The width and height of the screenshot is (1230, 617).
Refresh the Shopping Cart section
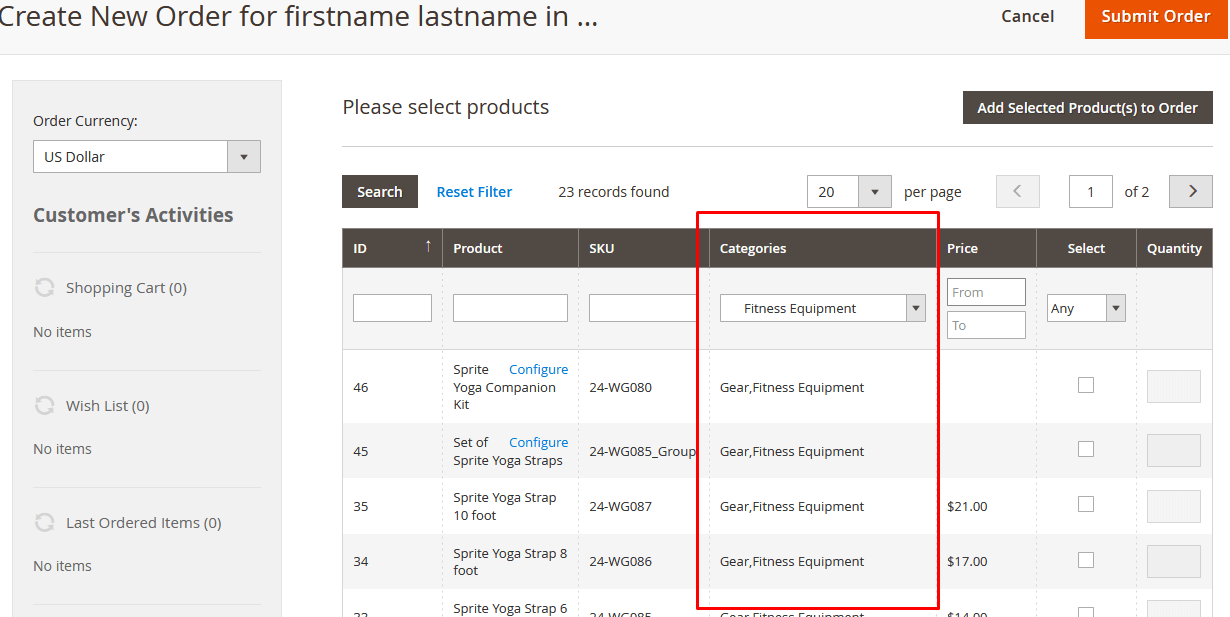[x=44, y=287]
